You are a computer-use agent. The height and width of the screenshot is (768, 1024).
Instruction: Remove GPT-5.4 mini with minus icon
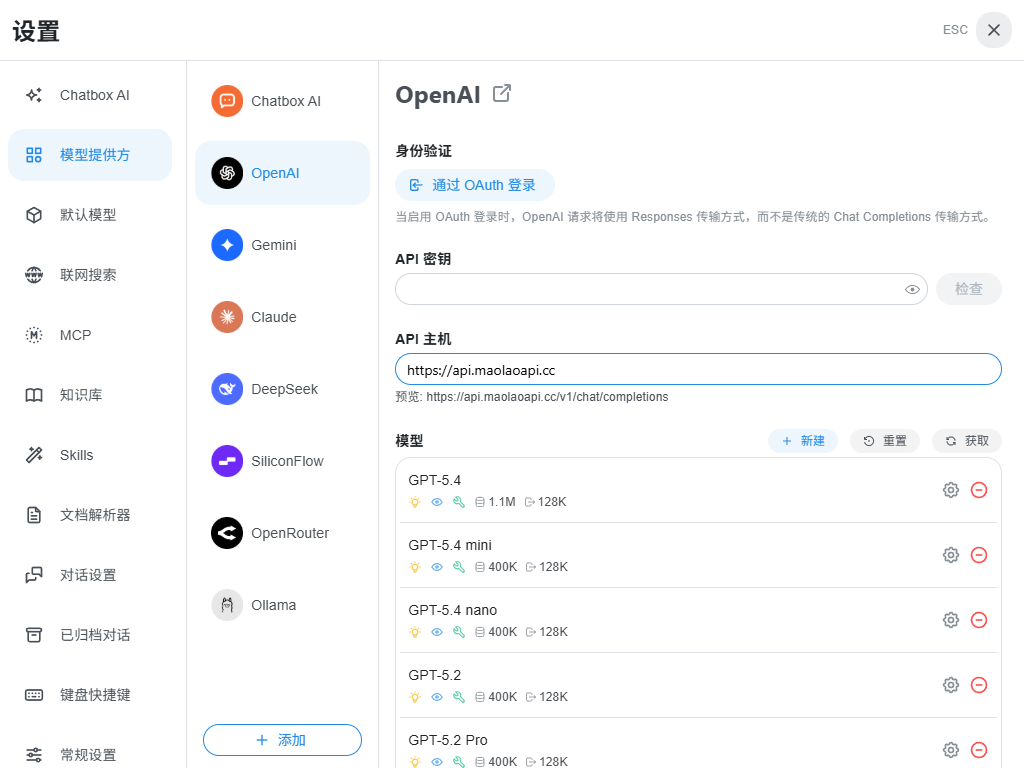coord(979,555)
